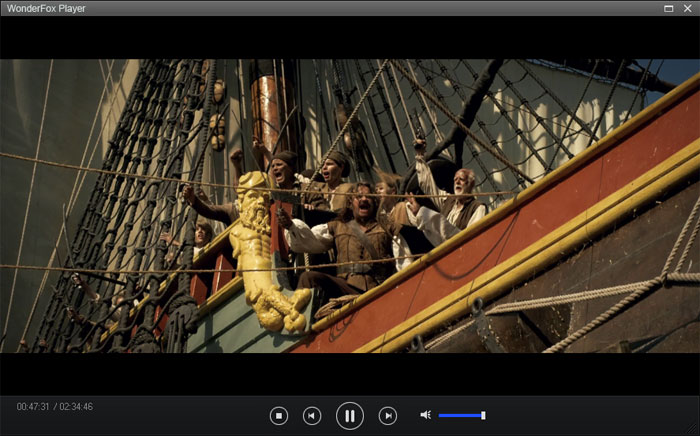The image size is (700, 436).
Task: Click the volume slider handle
Action: point(483,415)
